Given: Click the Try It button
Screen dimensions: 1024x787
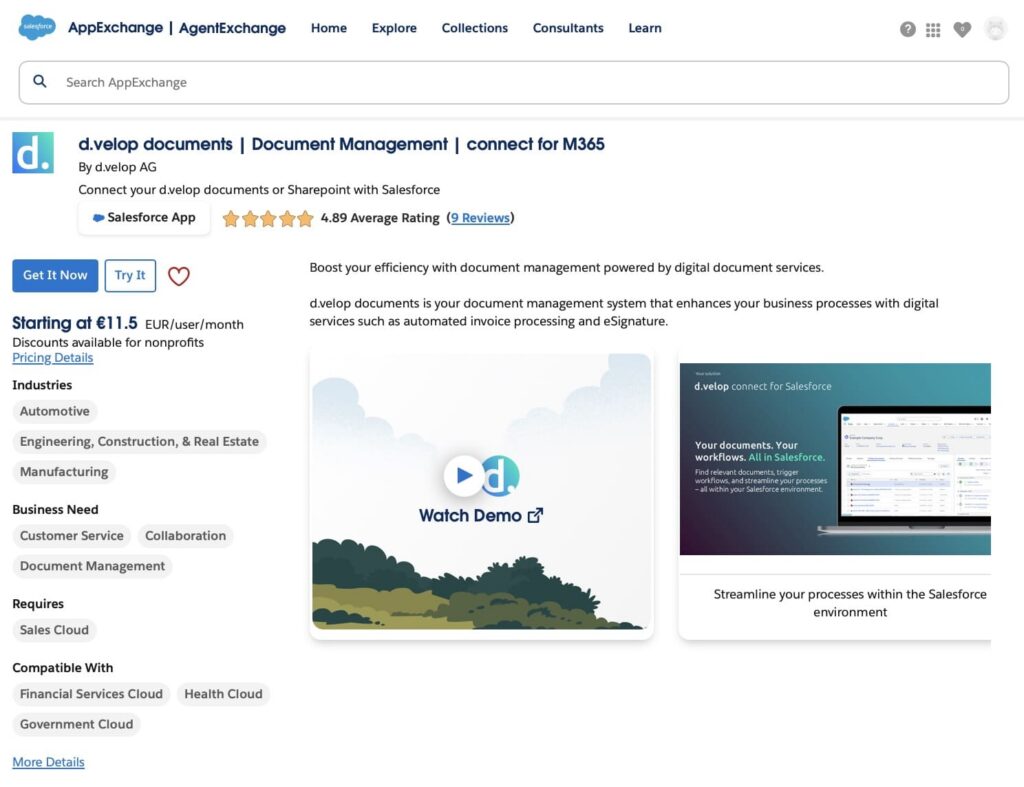Looking at the screenshot, I should click(130, 276).
